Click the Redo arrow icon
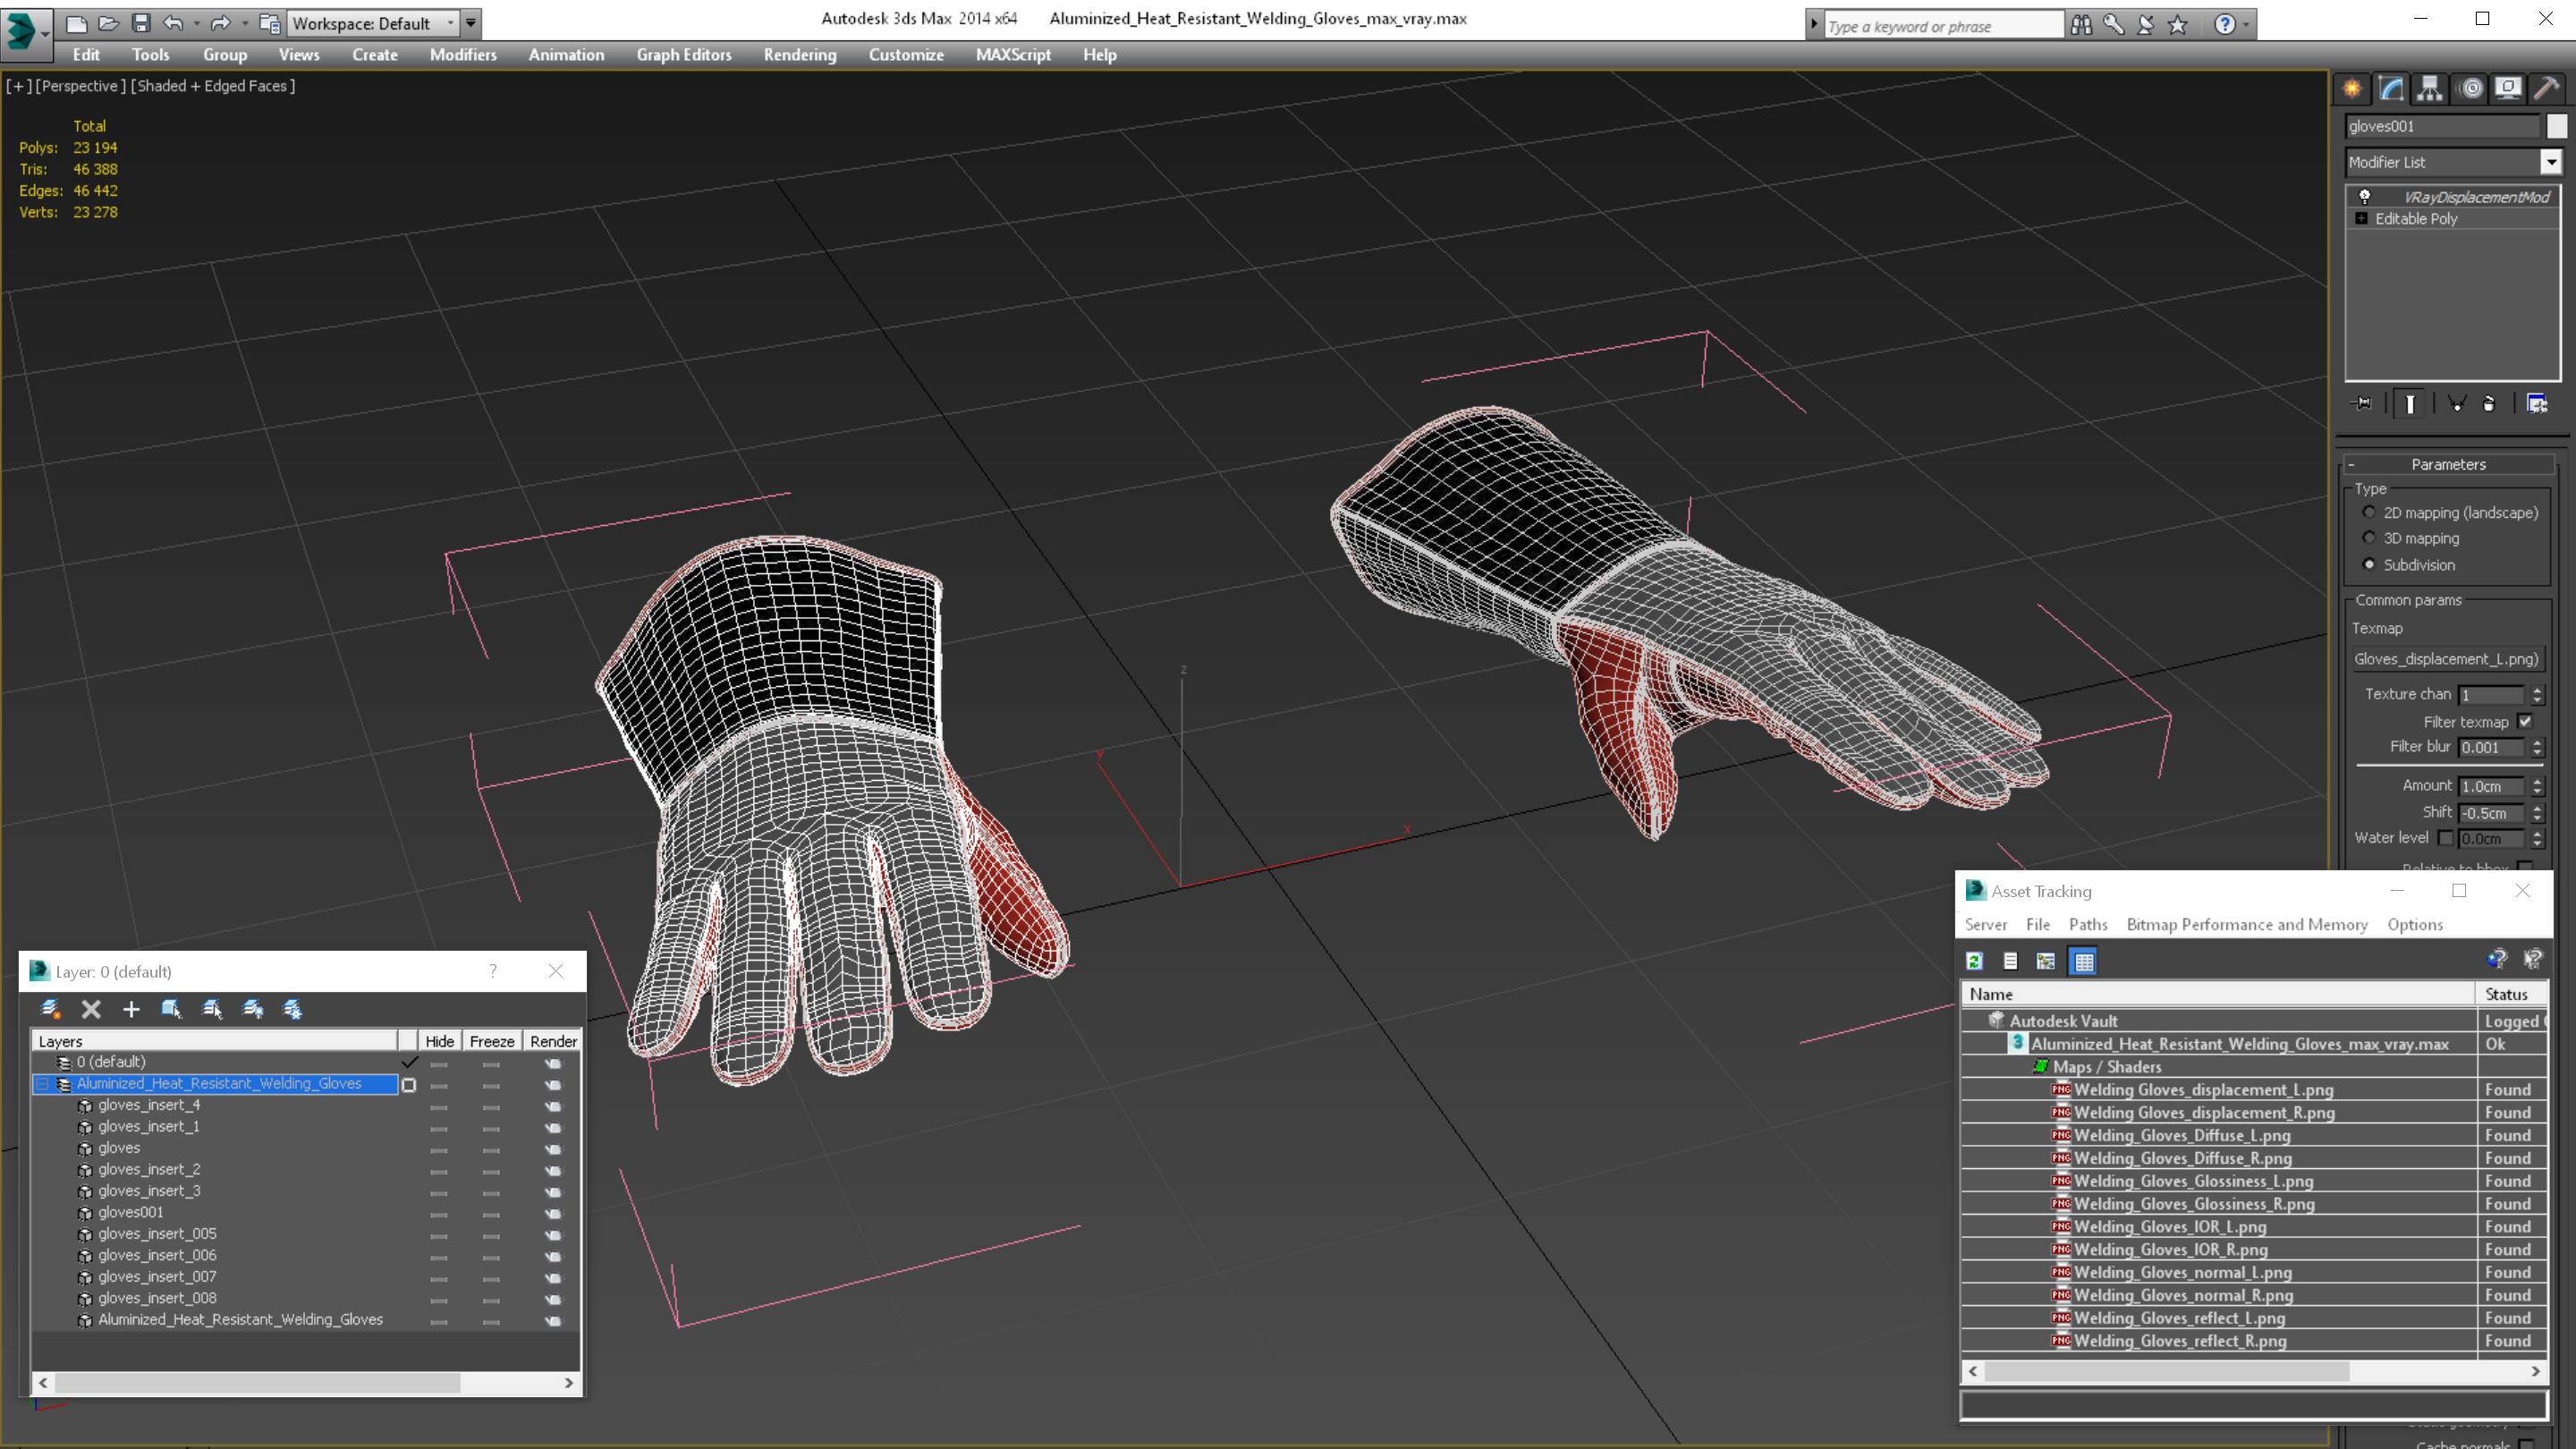Viewport: 2576px width, 1449px height. (221, 23)
